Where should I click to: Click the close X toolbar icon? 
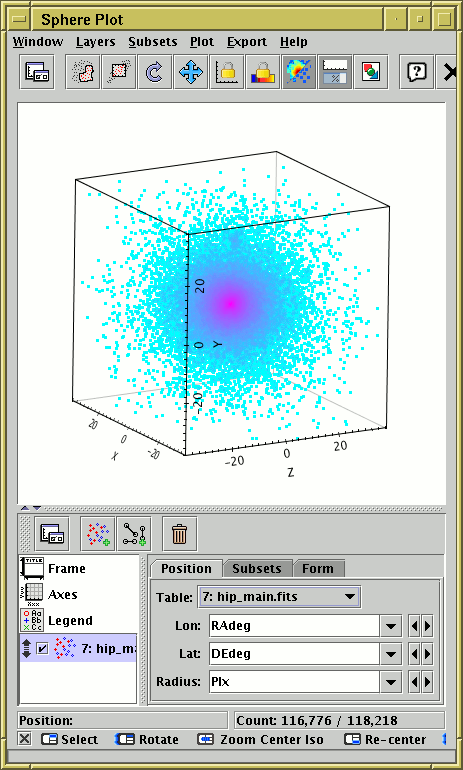pos(449,72)
